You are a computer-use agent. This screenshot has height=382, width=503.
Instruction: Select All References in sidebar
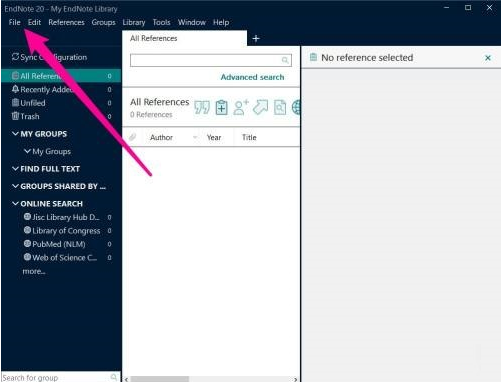pyautogui.click(x=61, y=76)
